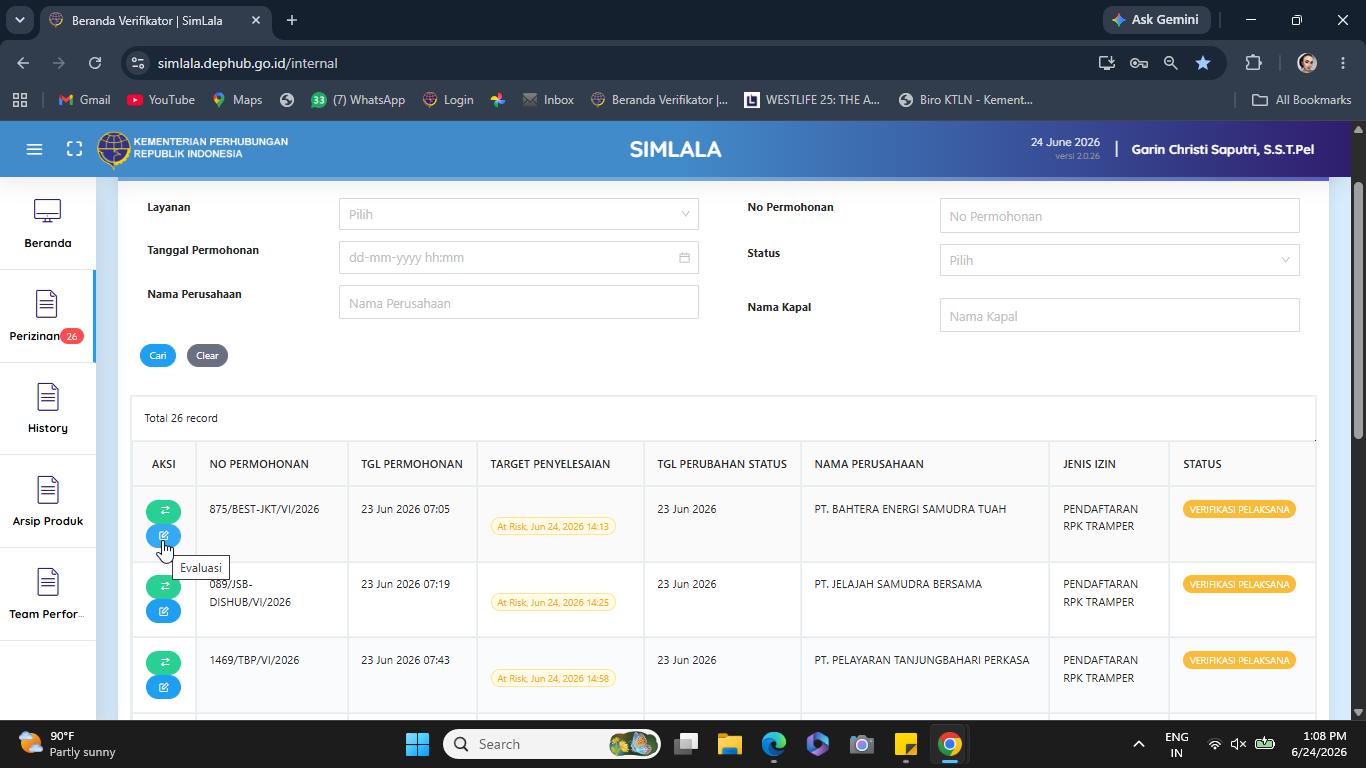This screenshot has width=1366, height=768.
Task: Open Maps bookmark
Action: tap(237, 100)
